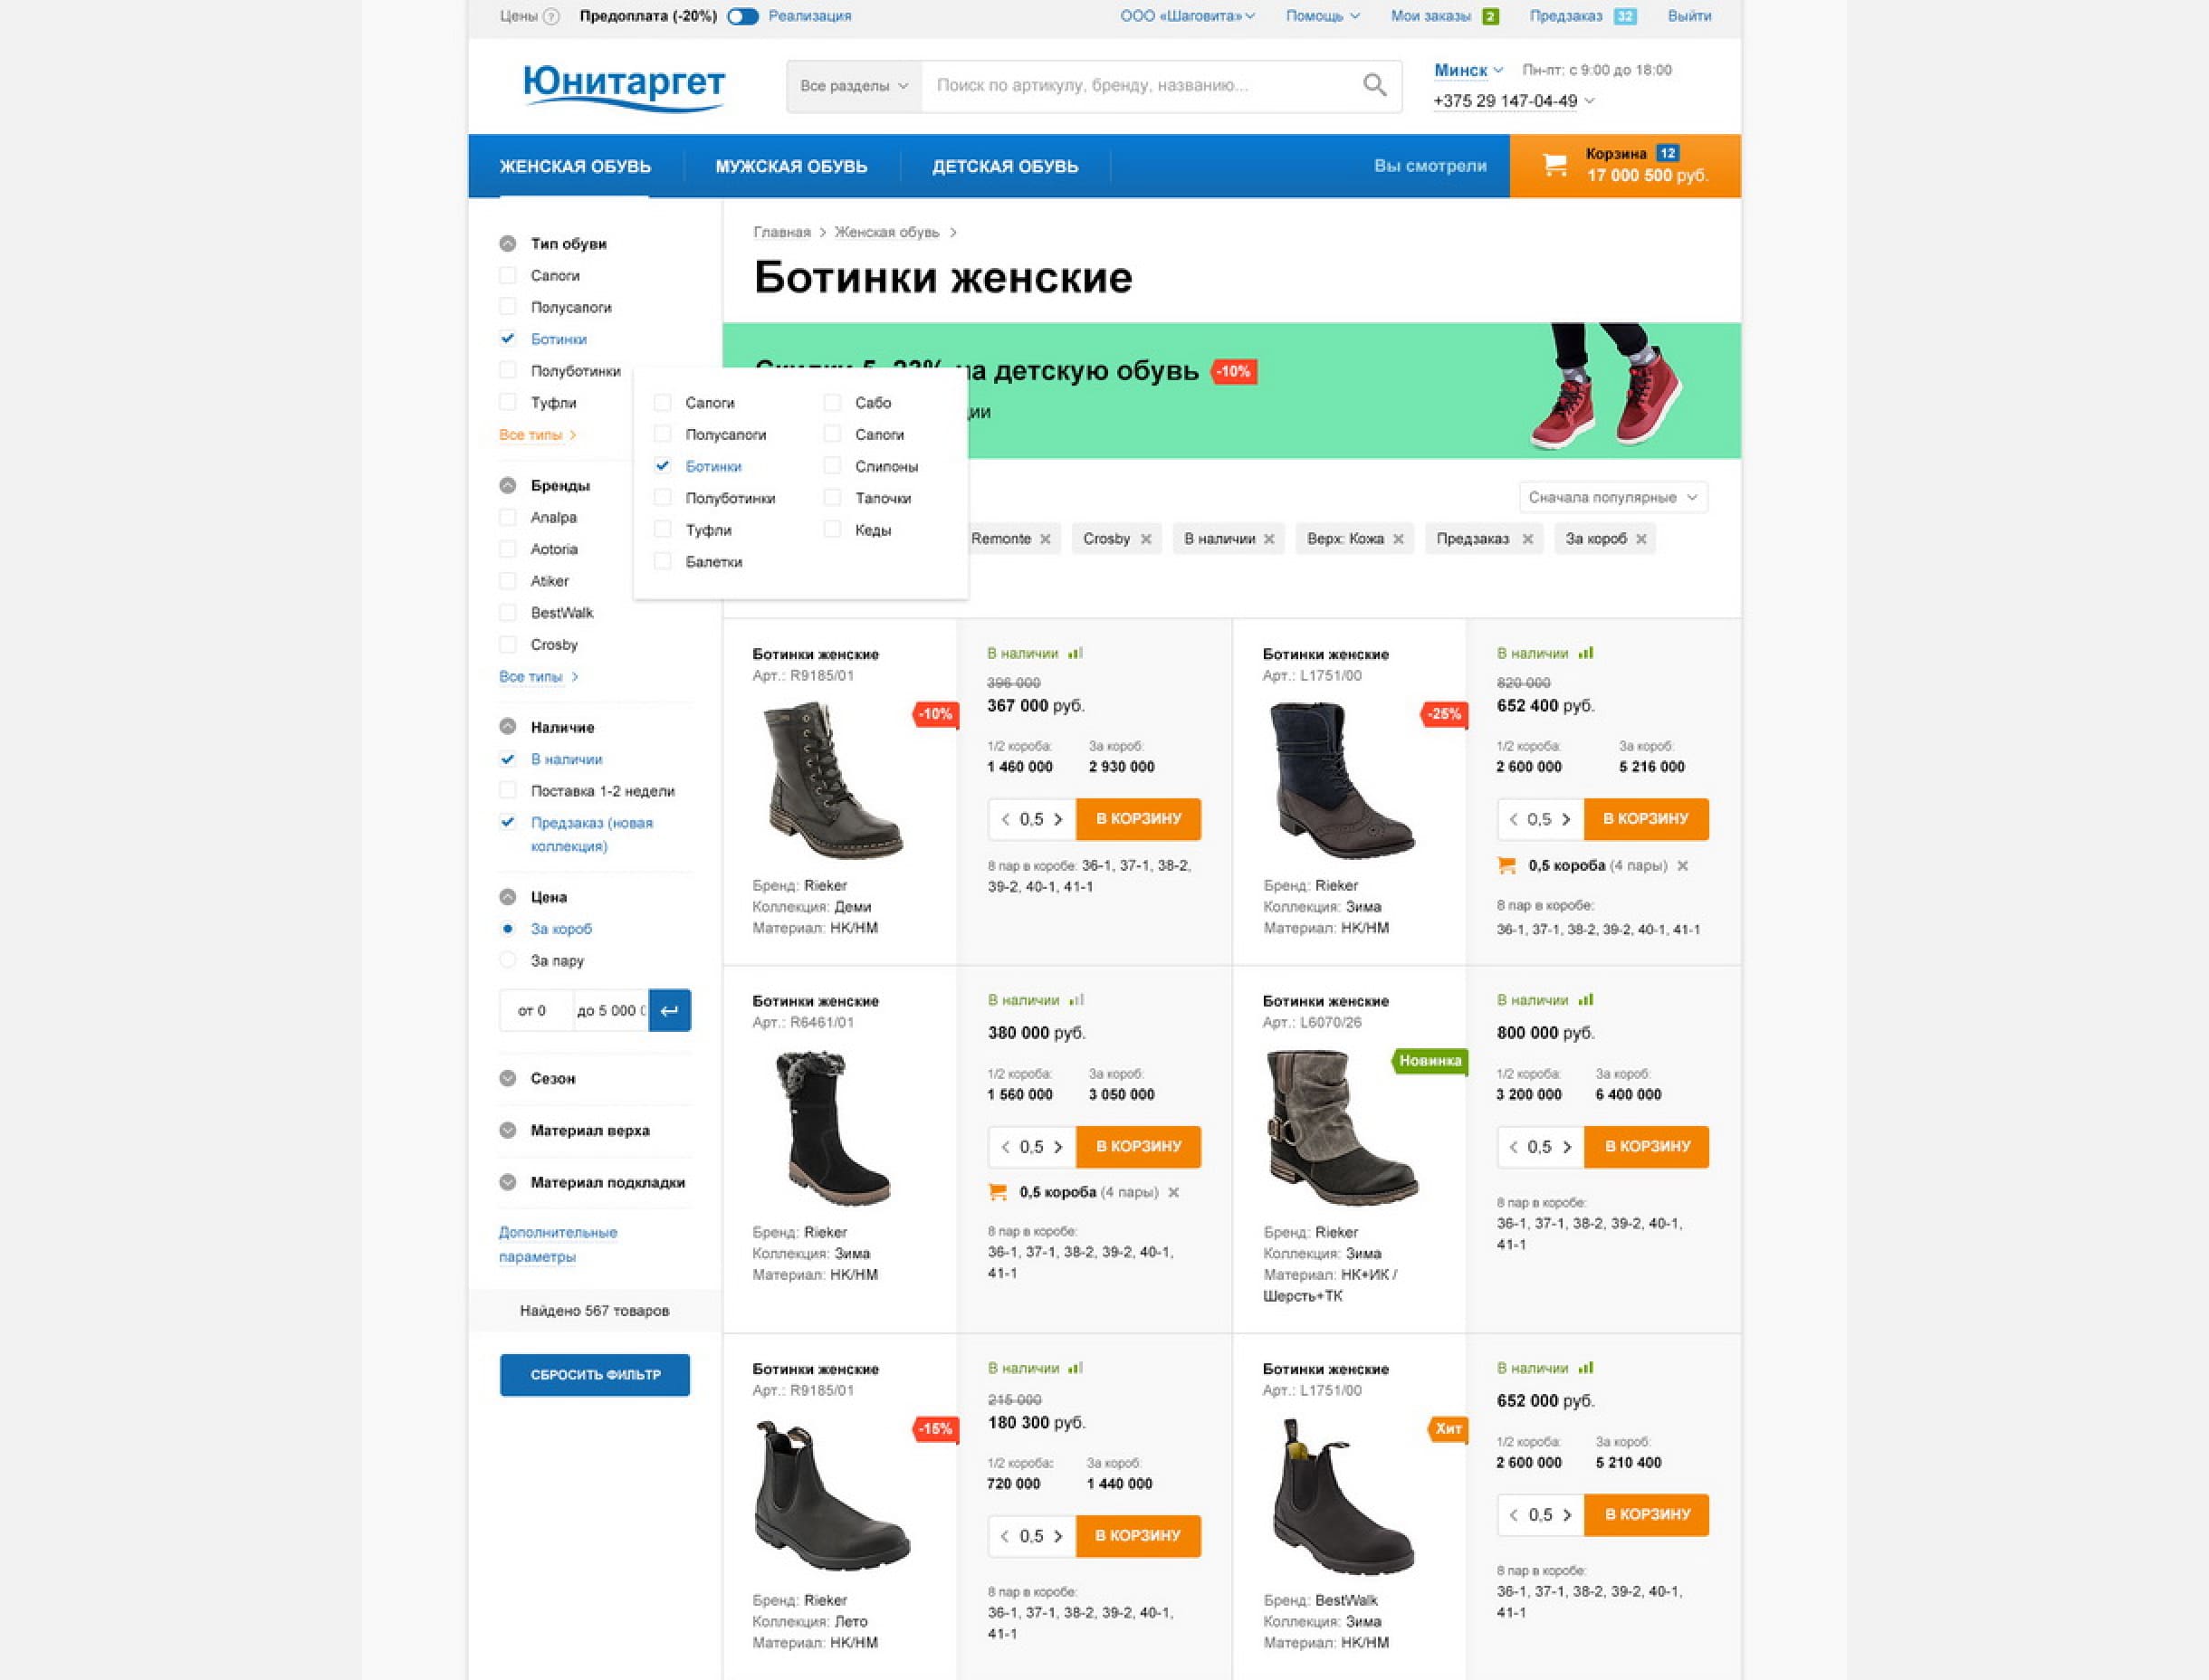Click the search input field
Viewport: 2209px width, 1680px height.
1140,86
